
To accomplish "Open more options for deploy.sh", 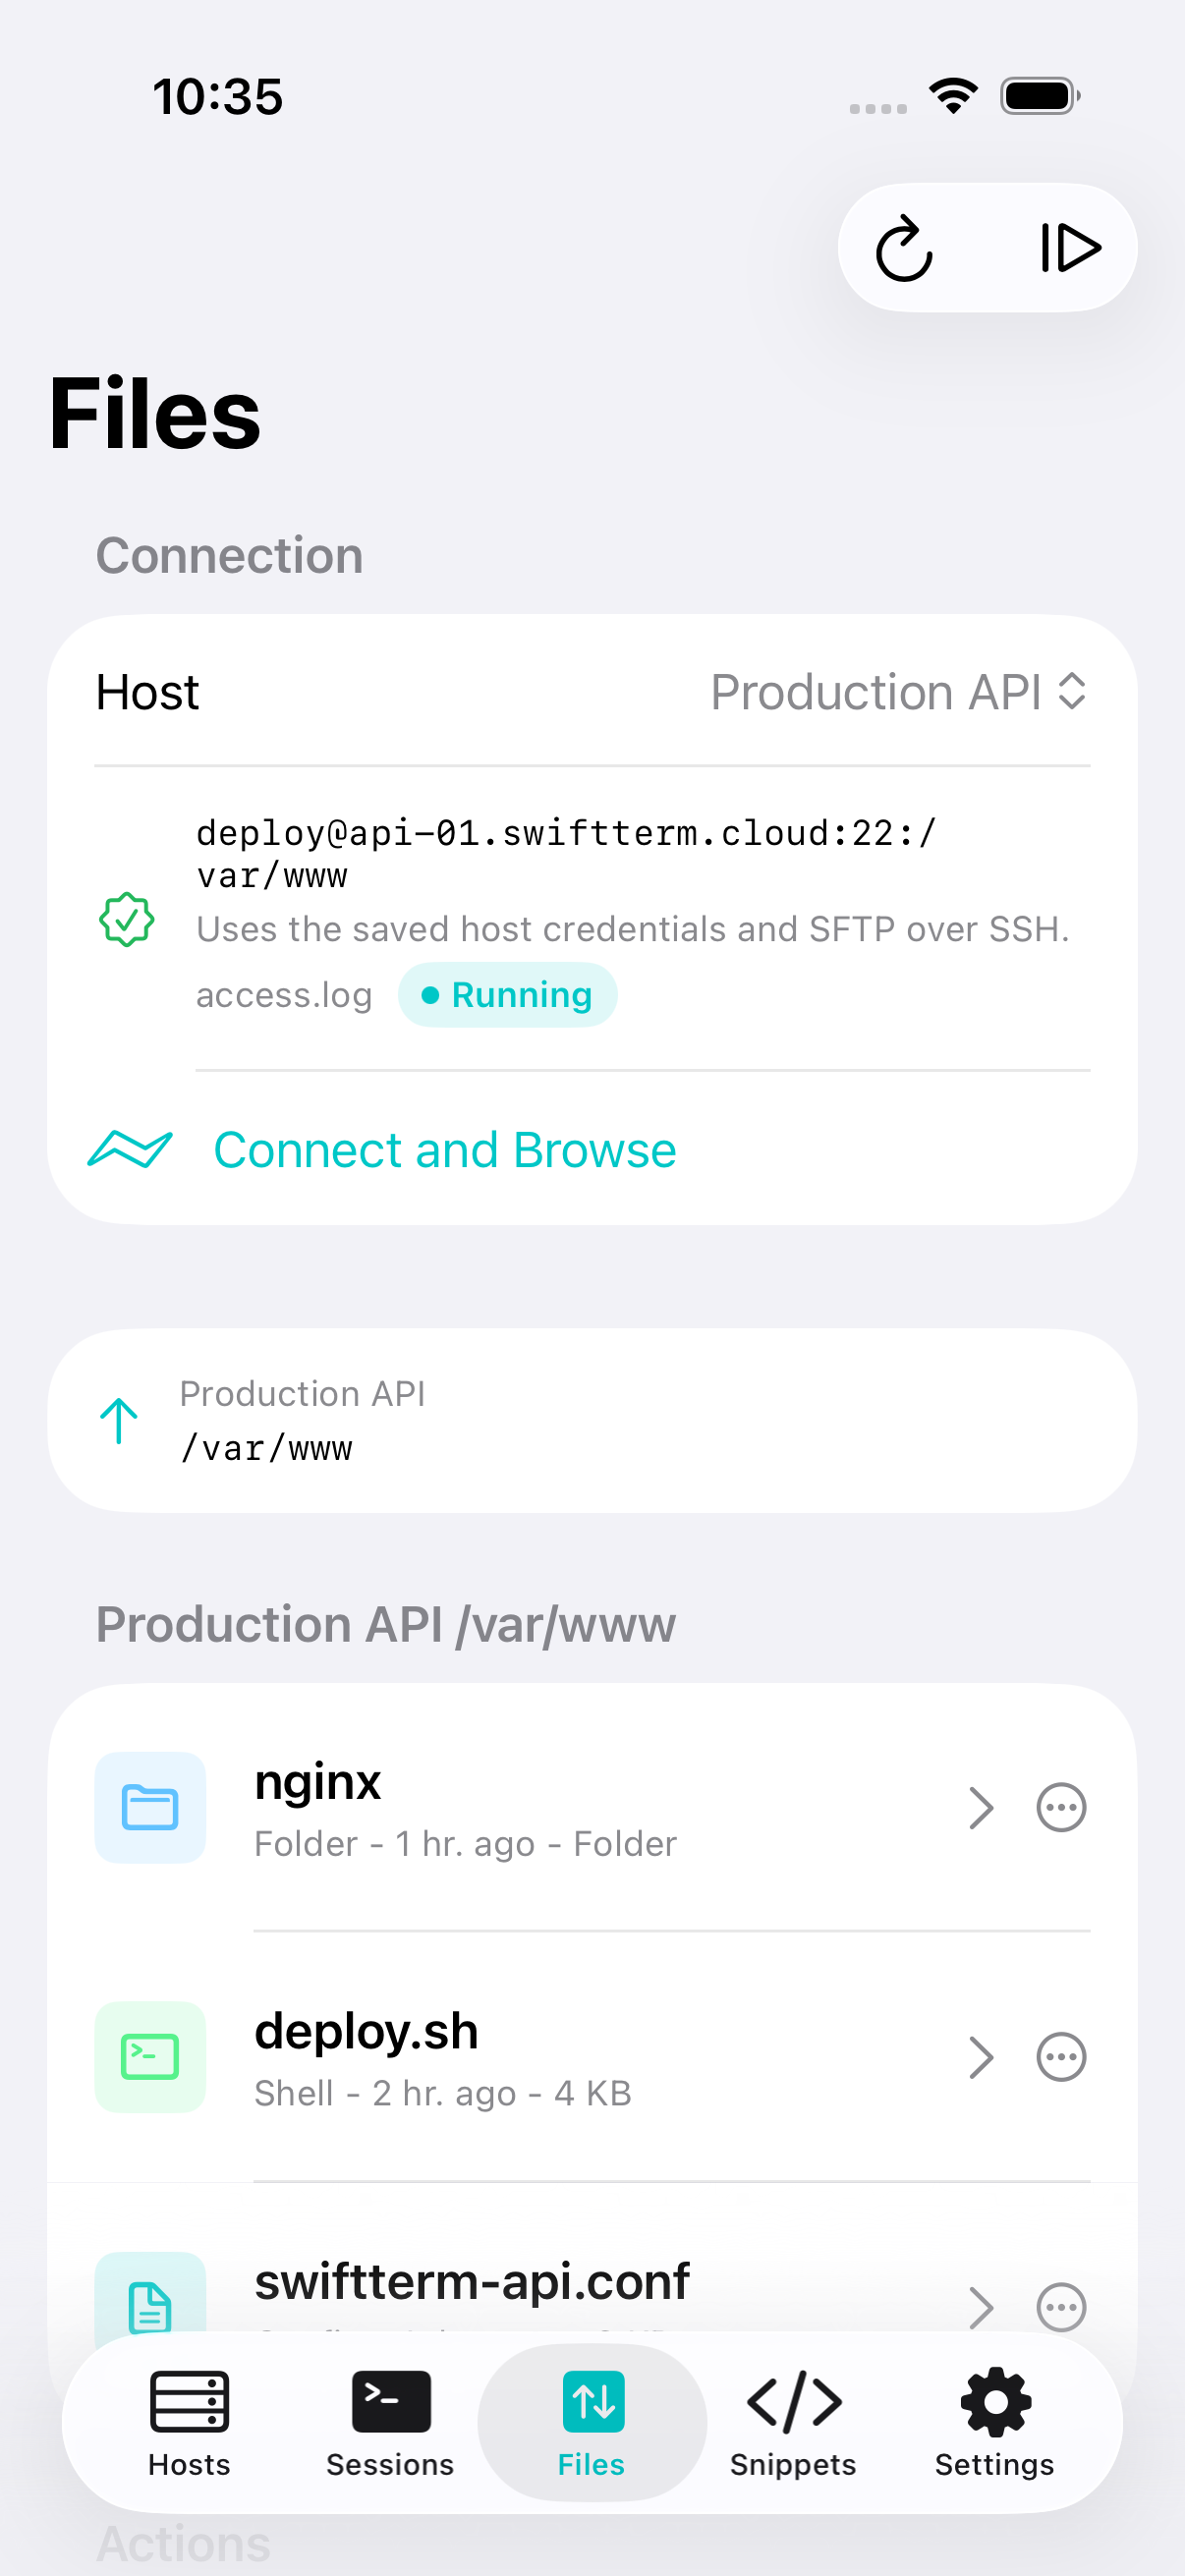I will coord(1061,2057).
